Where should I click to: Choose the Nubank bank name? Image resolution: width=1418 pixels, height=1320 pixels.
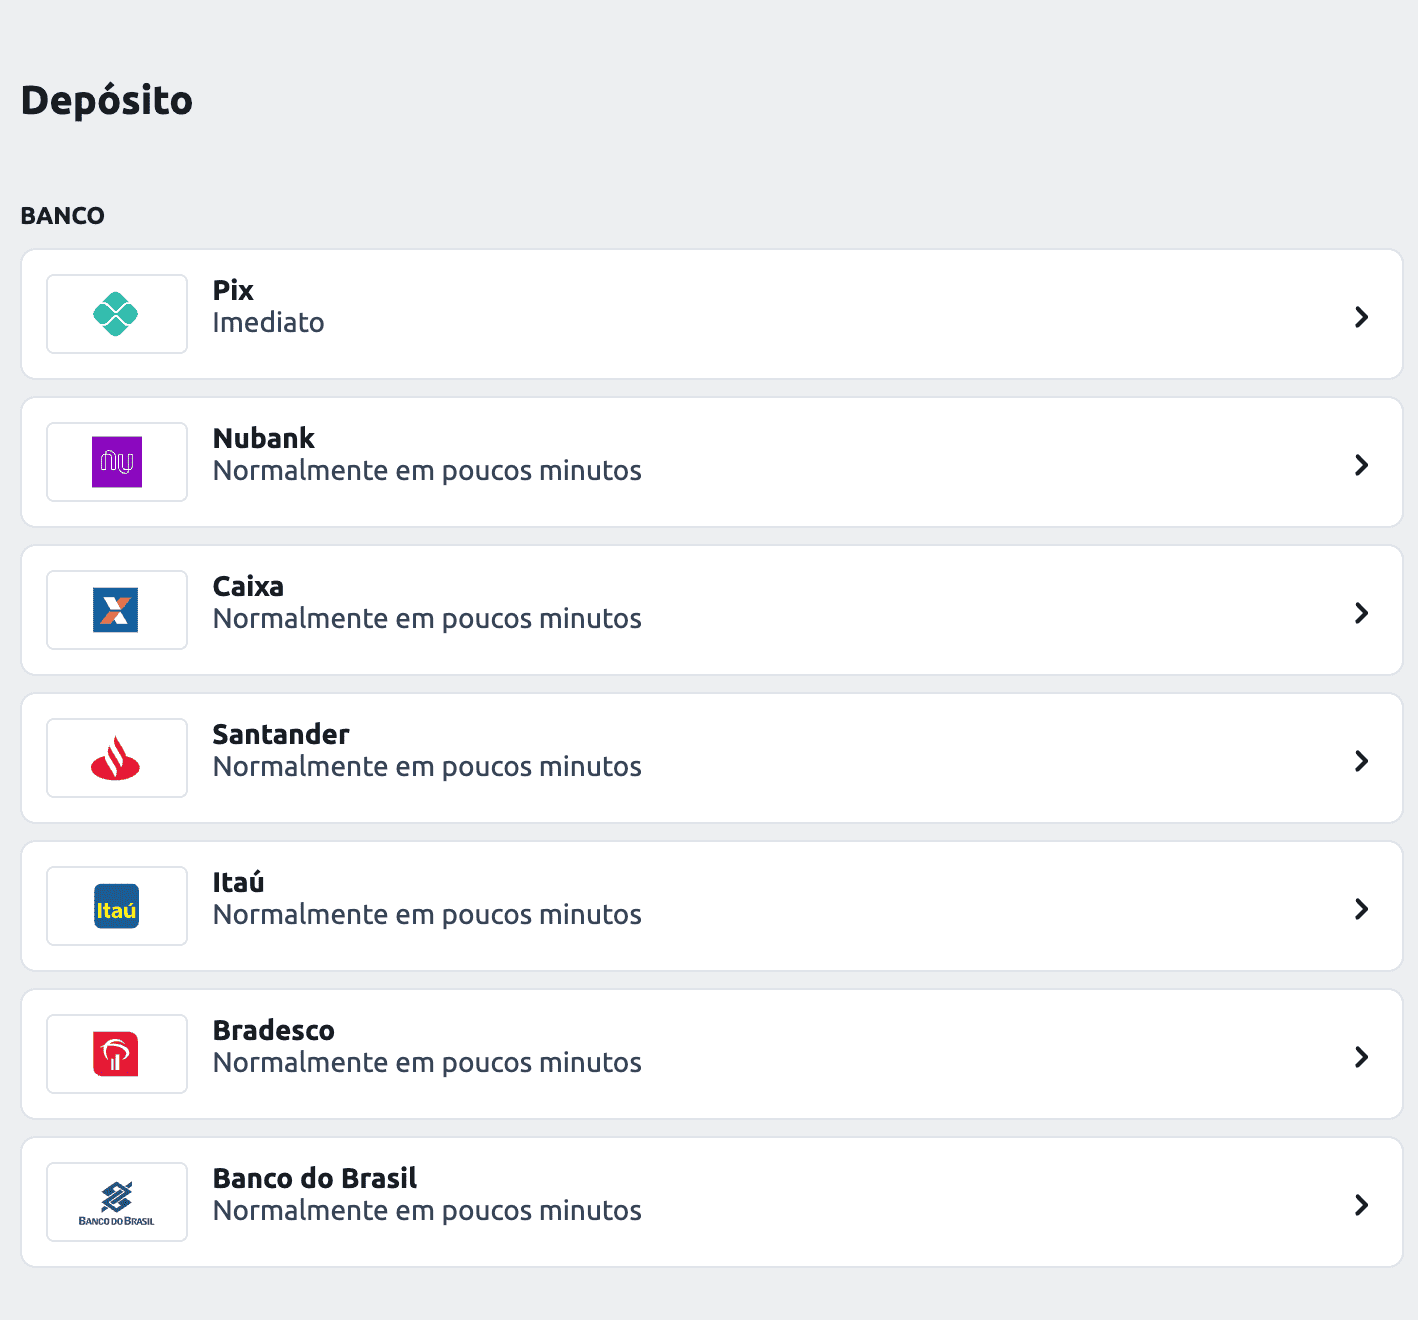264,438
